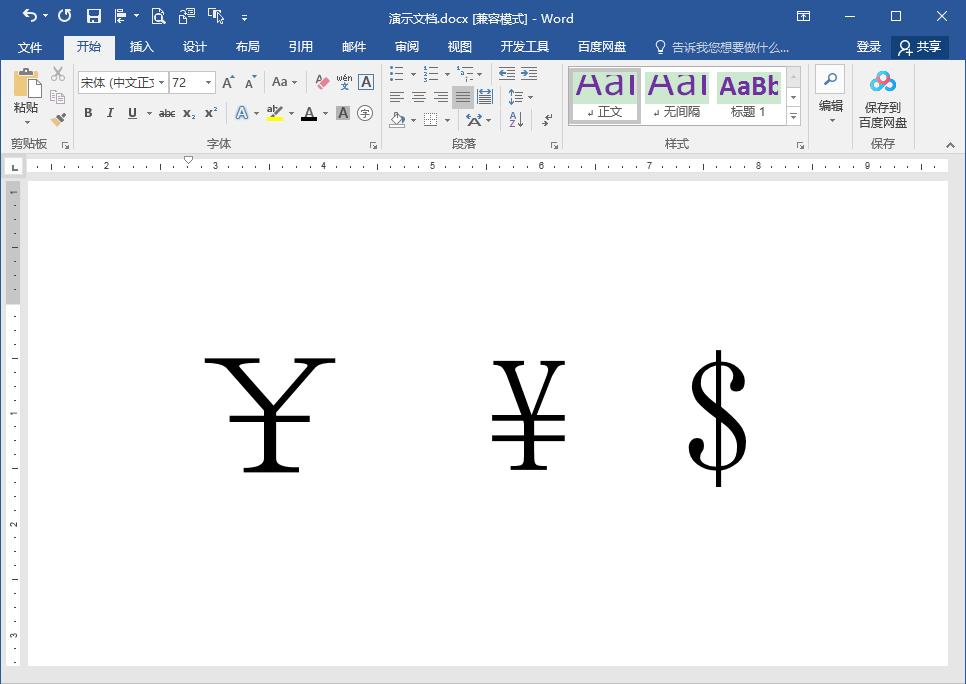Viewport: 966px width, 684px height.
Task: Click the Copy icon in clipboard group
Action: pos(58,97)
